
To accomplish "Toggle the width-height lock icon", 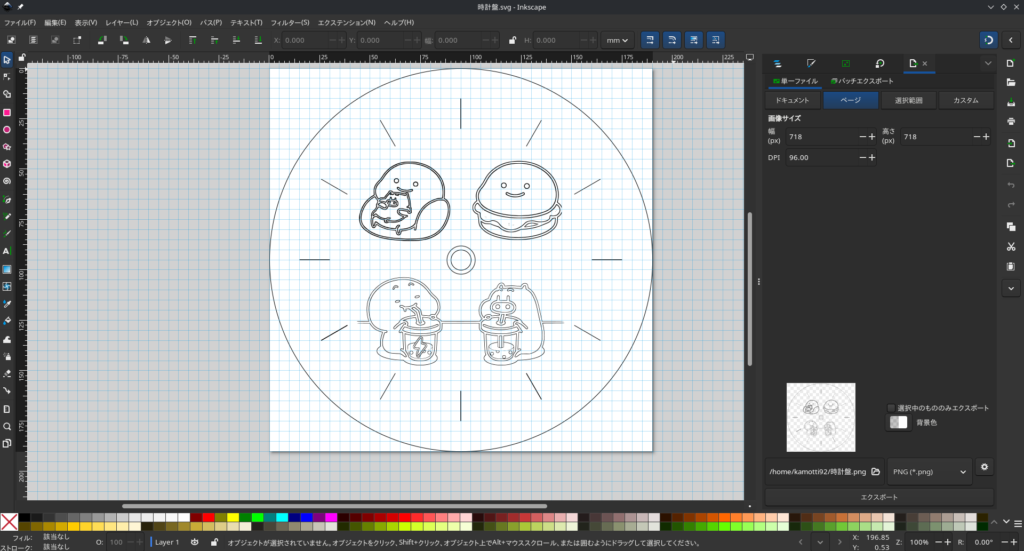I will tap(512, 40).
